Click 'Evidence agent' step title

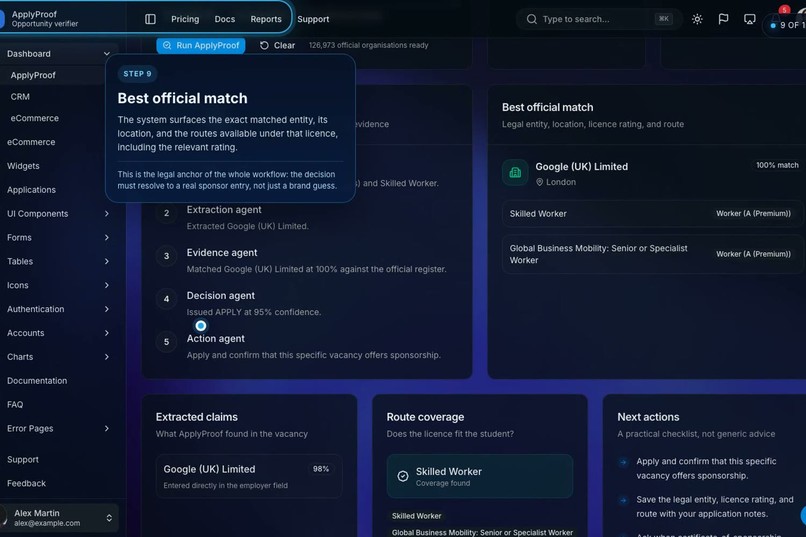coord(222,253)
